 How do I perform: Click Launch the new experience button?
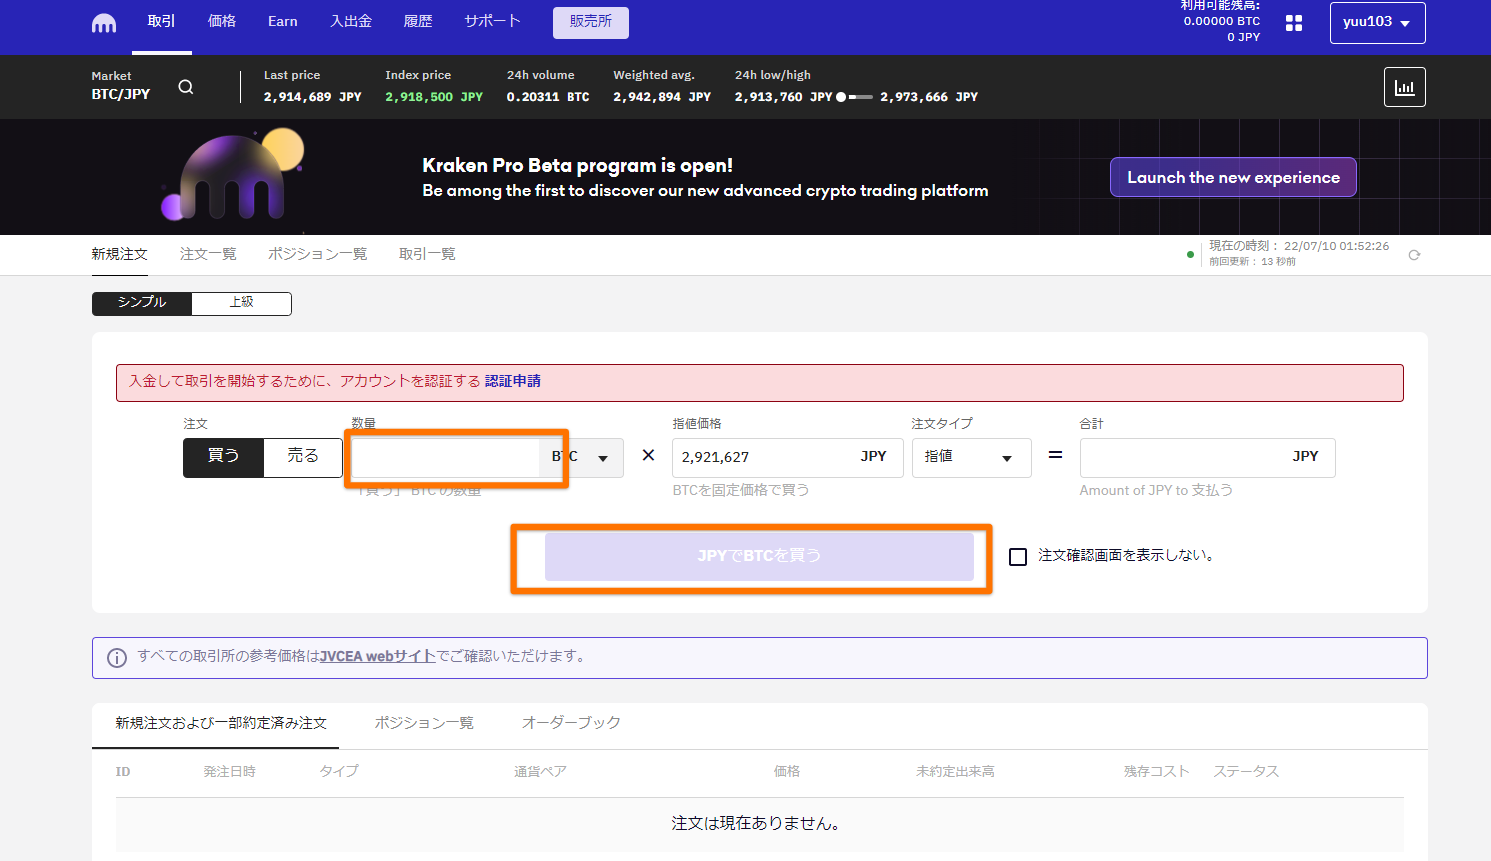(1233, 177)
